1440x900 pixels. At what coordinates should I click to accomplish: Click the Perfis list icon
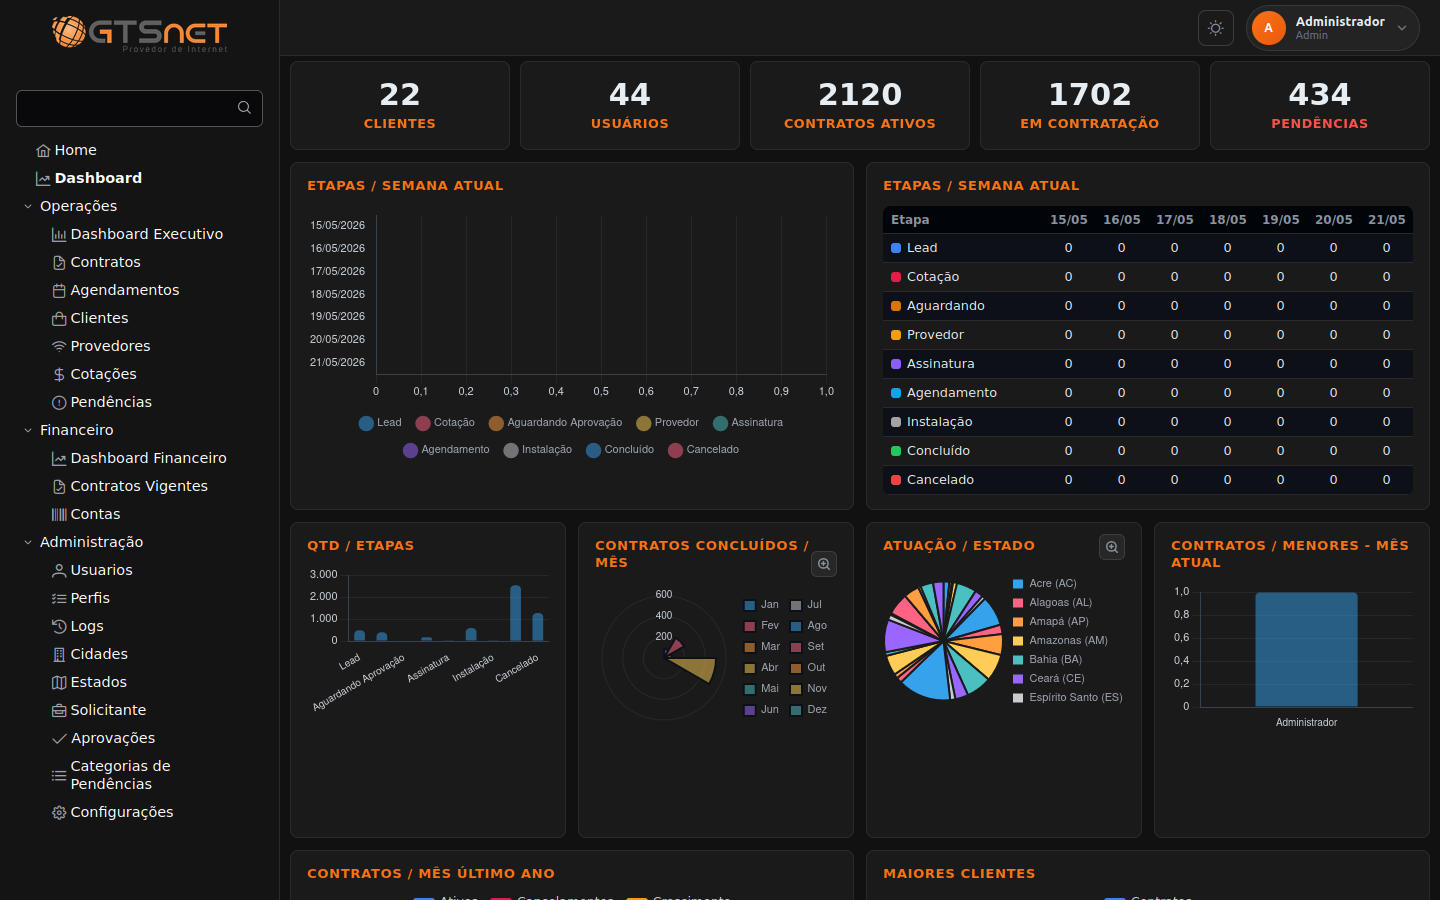click(59, 599)
